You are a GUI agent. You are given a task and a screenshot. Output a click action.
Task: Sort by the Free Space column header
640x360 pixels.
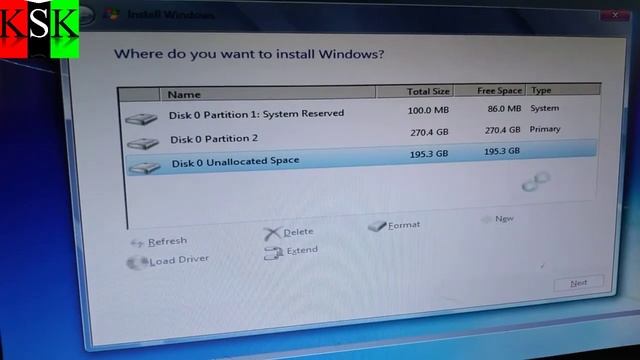tap(490, 90)
